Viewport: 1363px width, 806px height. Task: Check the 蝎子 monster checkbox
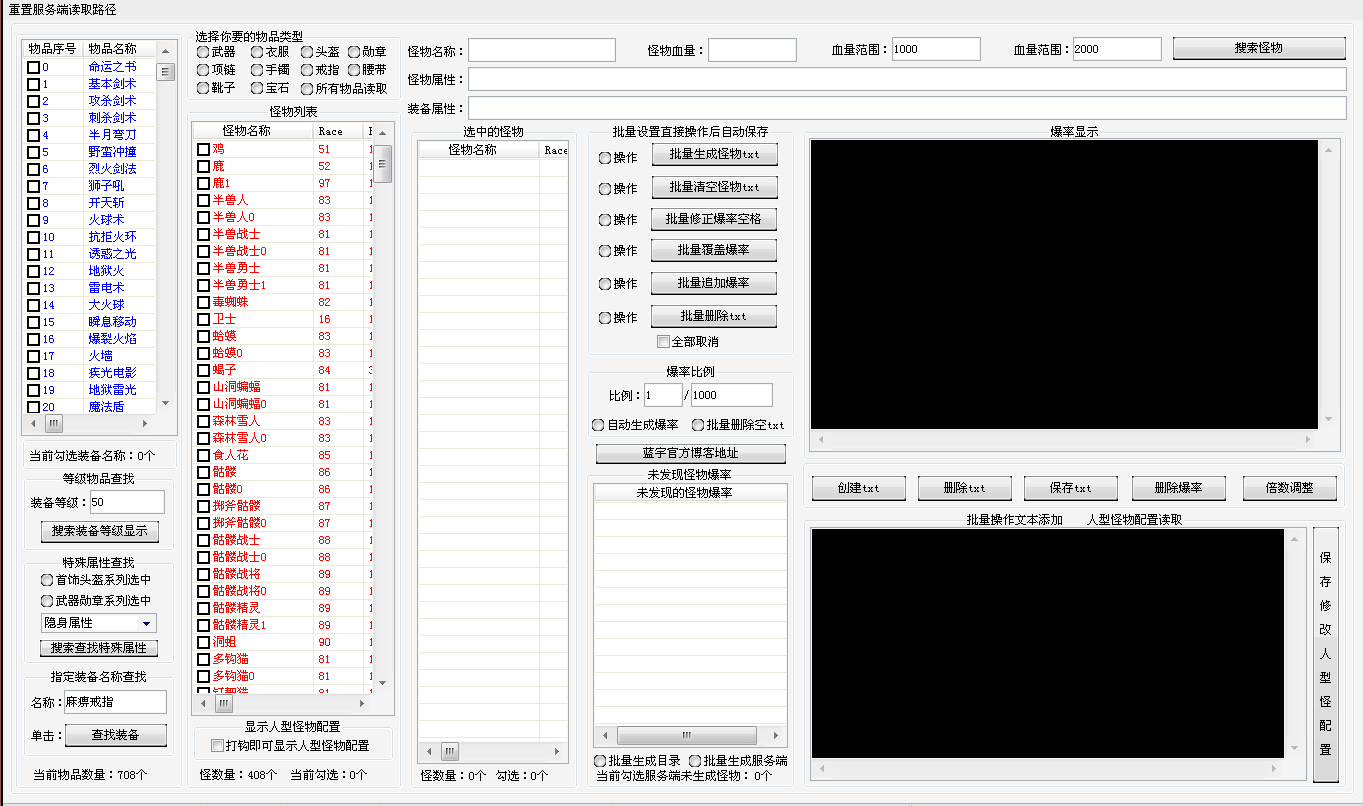pyautogui.click(x=203, y=370)
